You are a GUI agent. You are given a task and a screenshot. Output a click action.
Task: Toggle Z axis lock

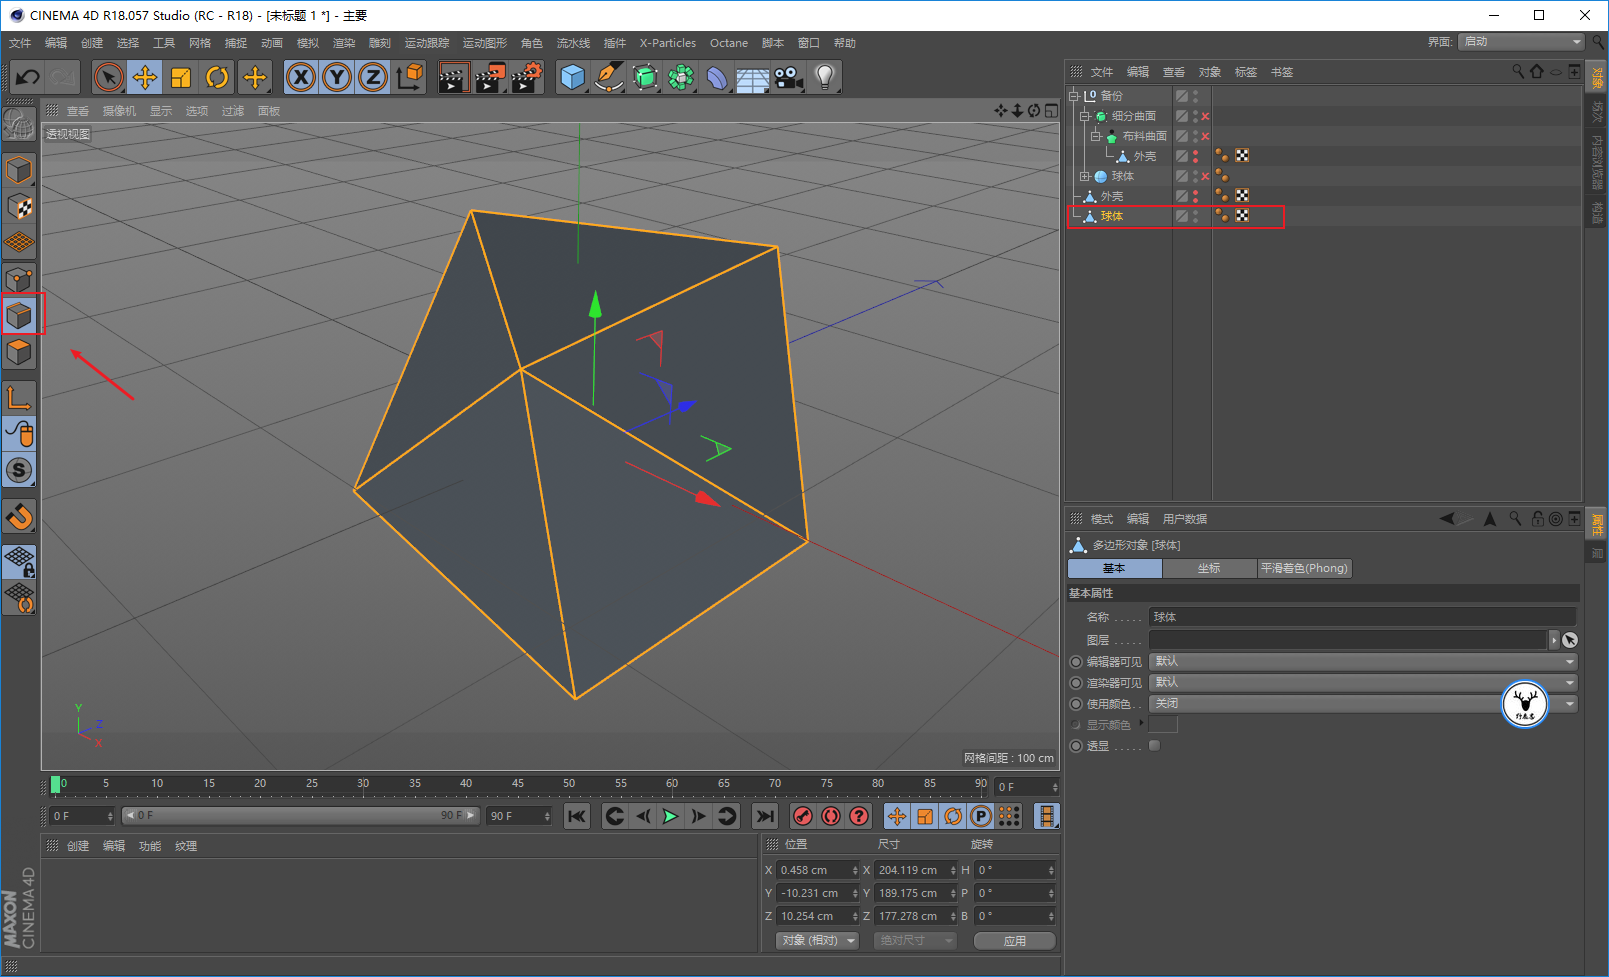(373, 77)
